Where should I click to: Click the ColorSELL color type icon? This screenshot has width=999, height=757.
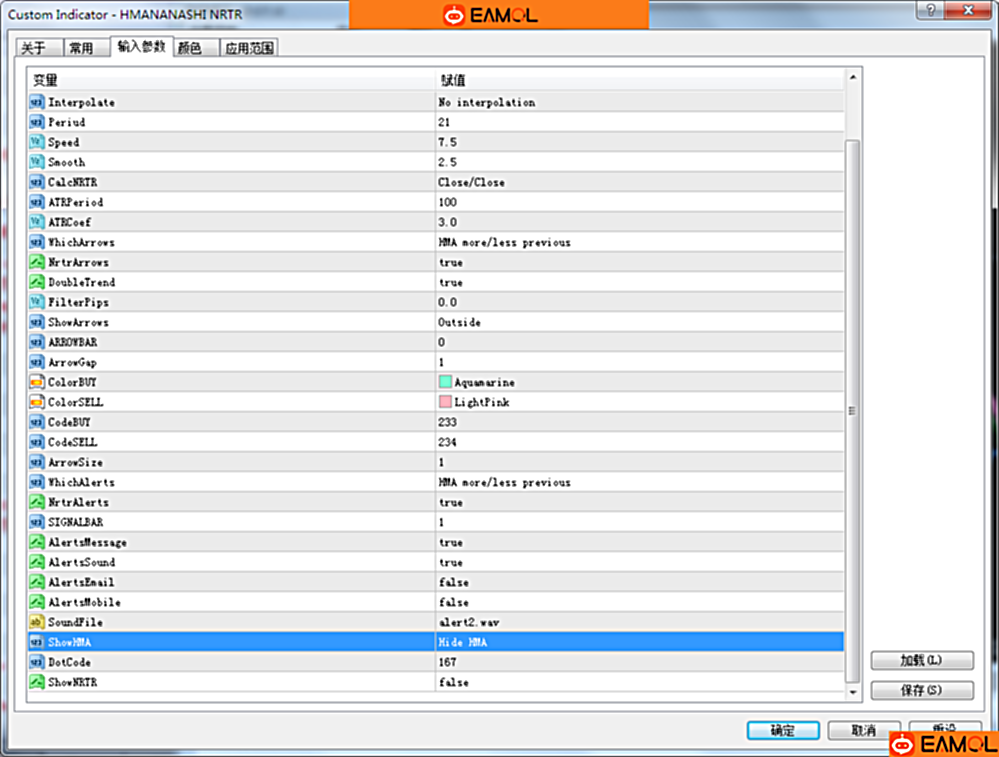pyautogui.click(x=37, y=402)
